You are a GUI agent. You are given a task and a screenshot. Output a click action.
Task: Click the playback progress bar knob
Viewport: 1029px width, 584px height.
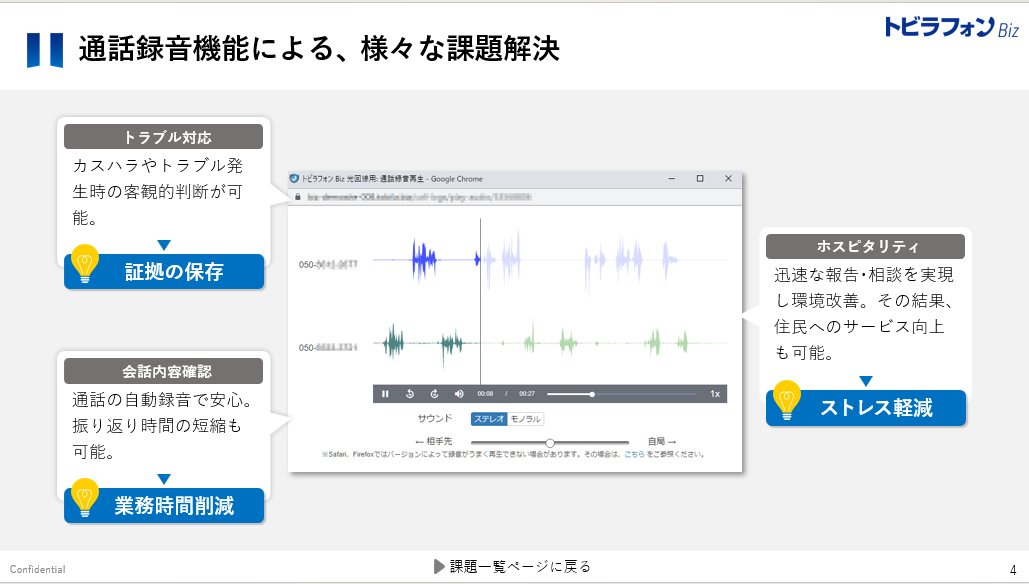tap(592, 394)
